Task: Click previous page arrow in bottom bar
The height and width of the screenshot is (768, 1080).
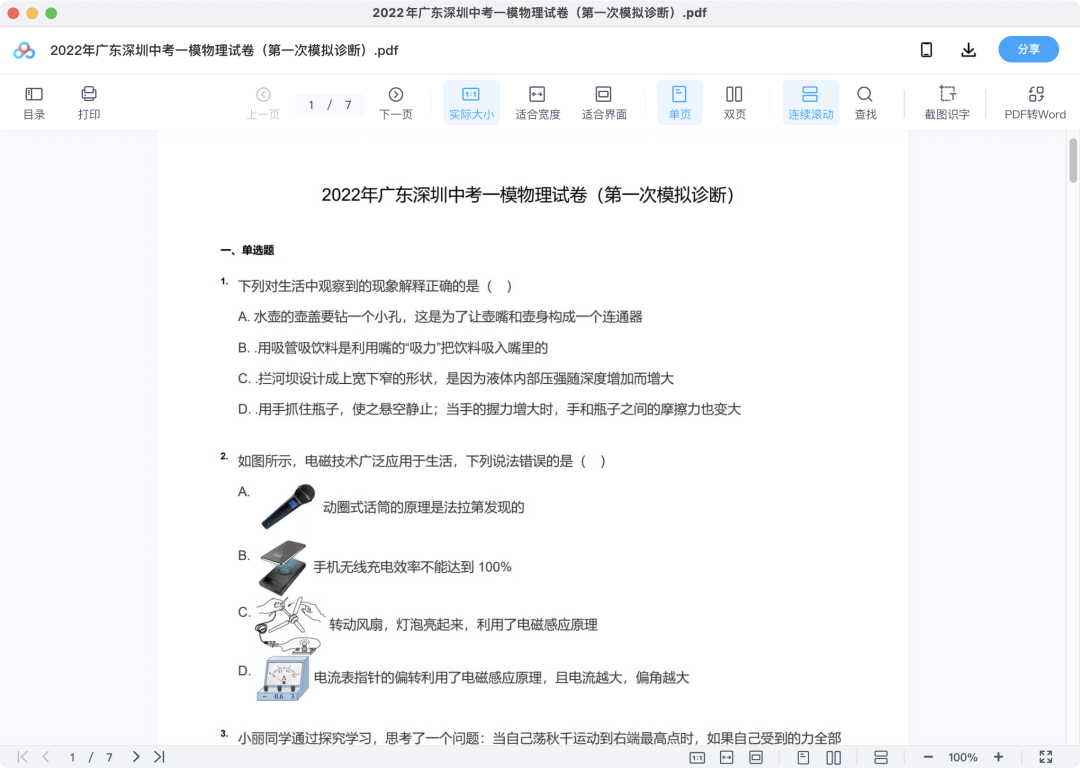Action: point(45,757)
